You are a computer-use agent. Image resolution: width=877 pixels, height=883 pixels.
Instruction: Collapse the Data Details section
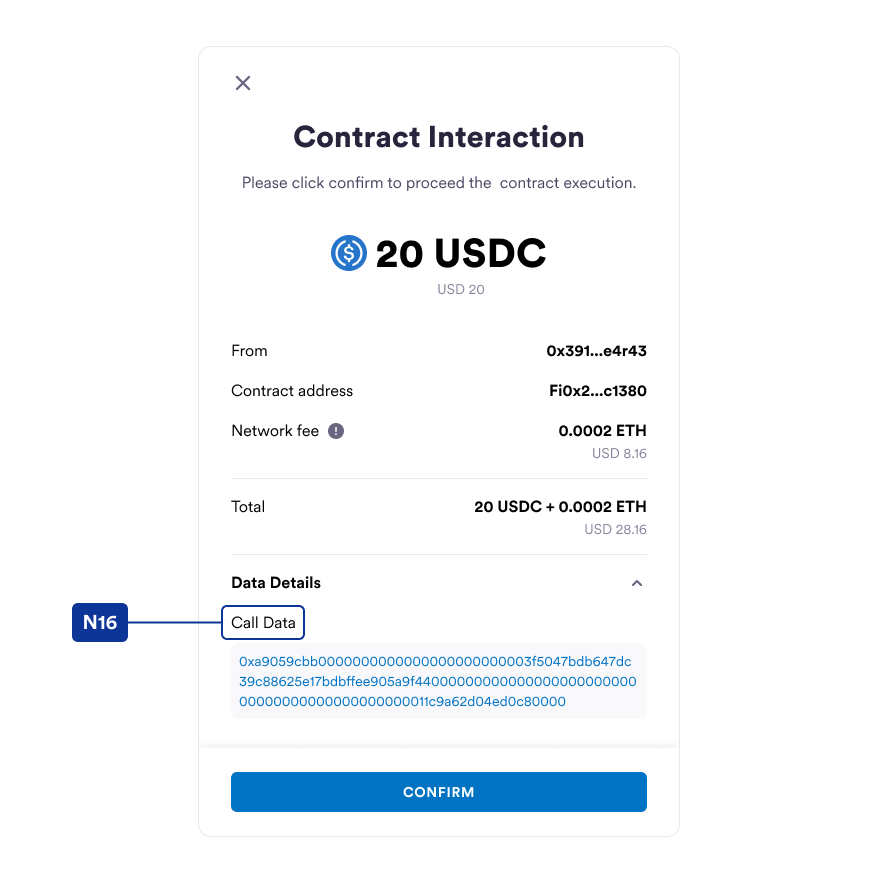636,583
